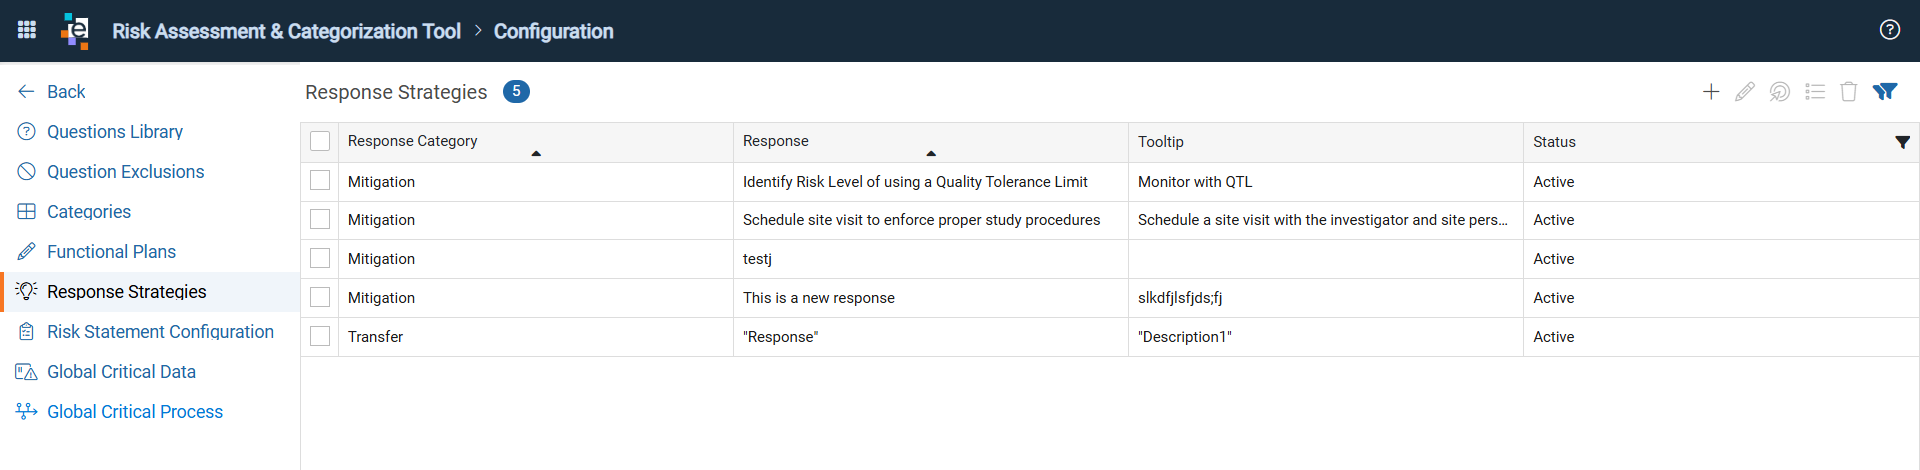
Task: Check the row for Transfer response
Action: point(320,336)
